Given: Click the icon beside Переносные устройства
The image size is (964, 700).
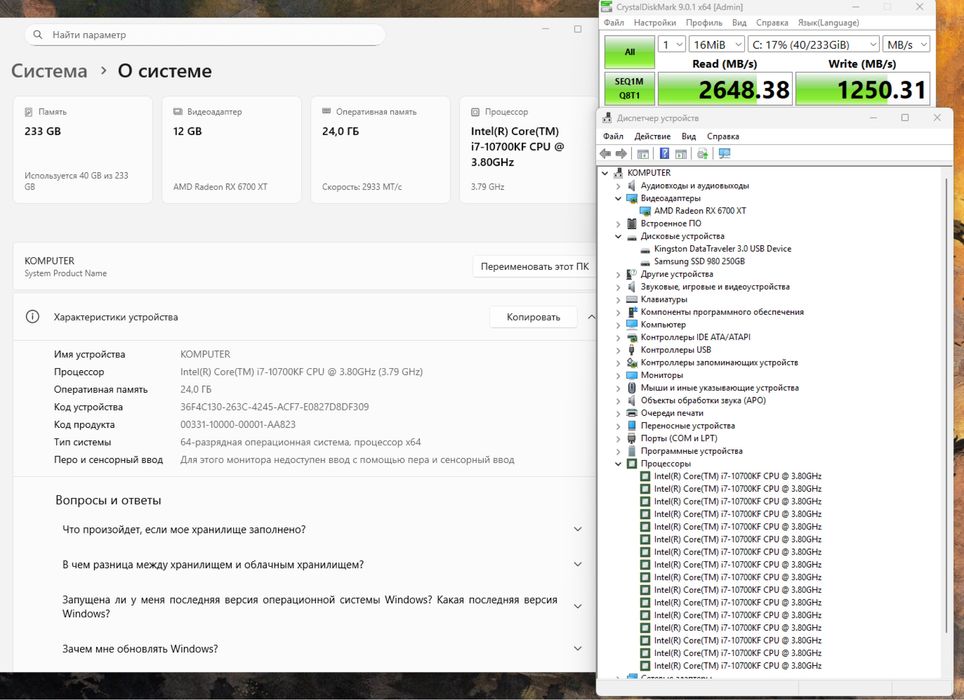Looking at the screenshot, I should 631,425.
